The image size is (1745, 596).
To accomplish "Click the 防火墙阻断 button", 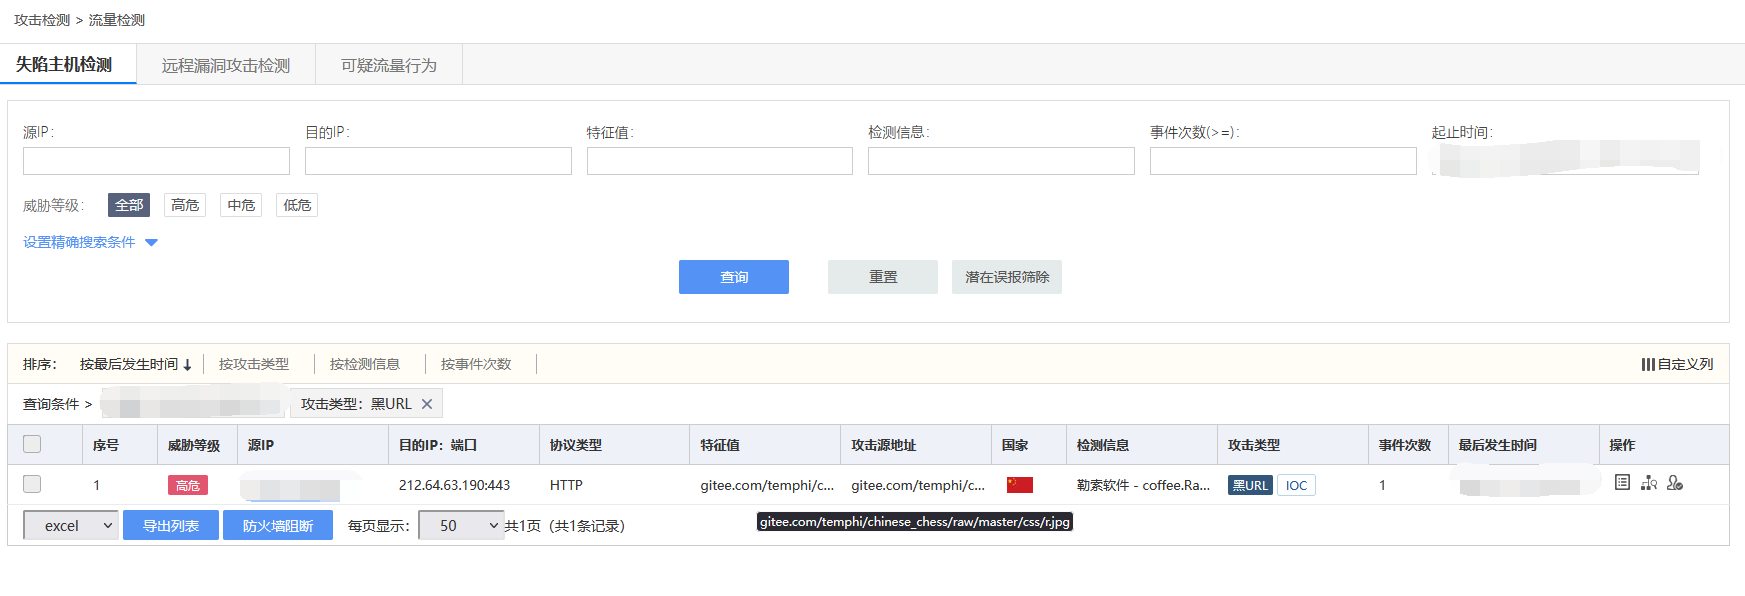I will click(277, 525).
